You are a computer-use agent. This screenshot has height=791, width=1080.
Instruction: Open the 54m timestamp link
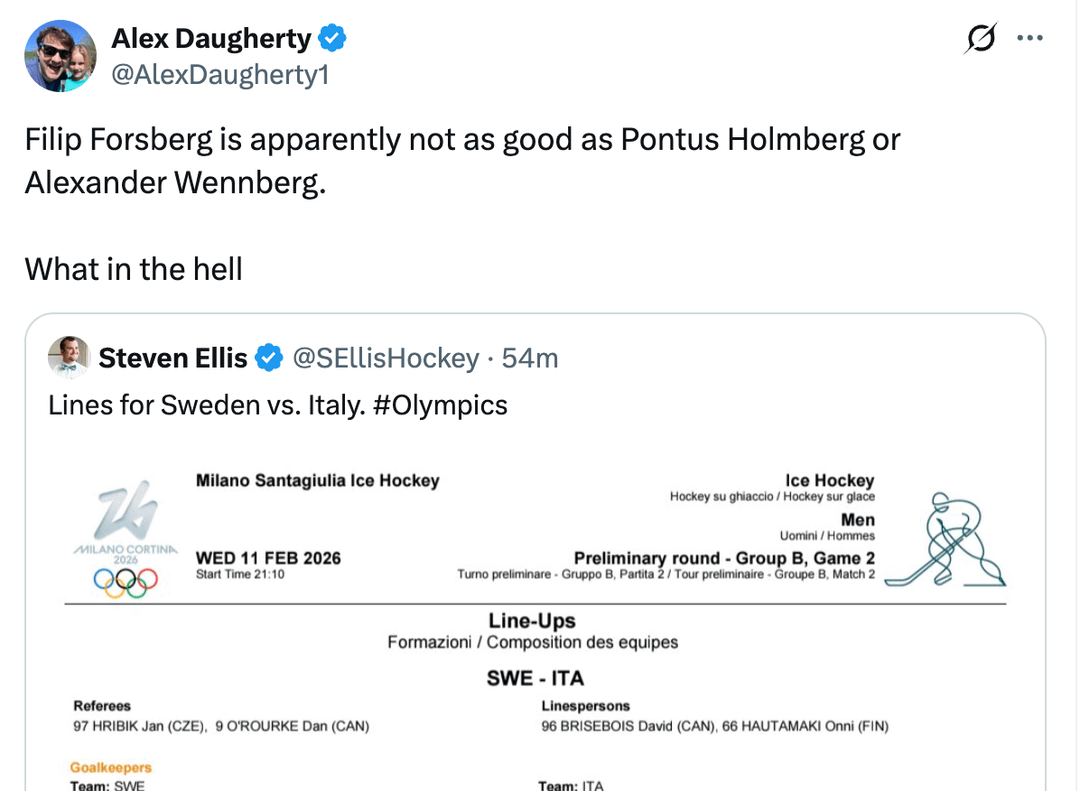pos(530,358)
